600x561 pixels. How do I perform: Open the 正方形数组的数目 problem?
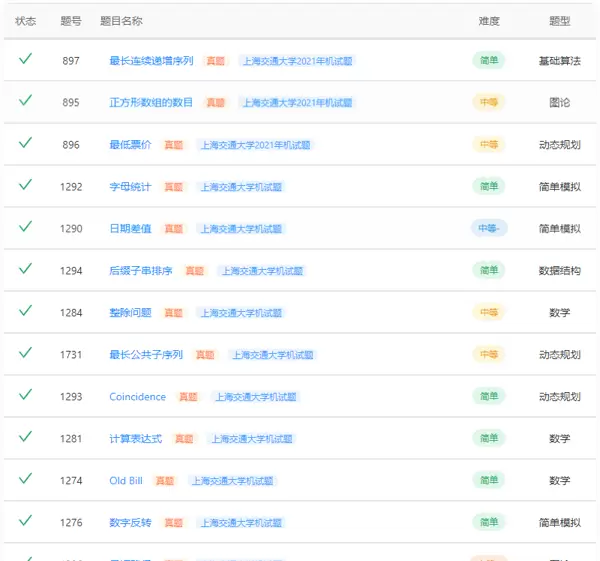[151, 103]
